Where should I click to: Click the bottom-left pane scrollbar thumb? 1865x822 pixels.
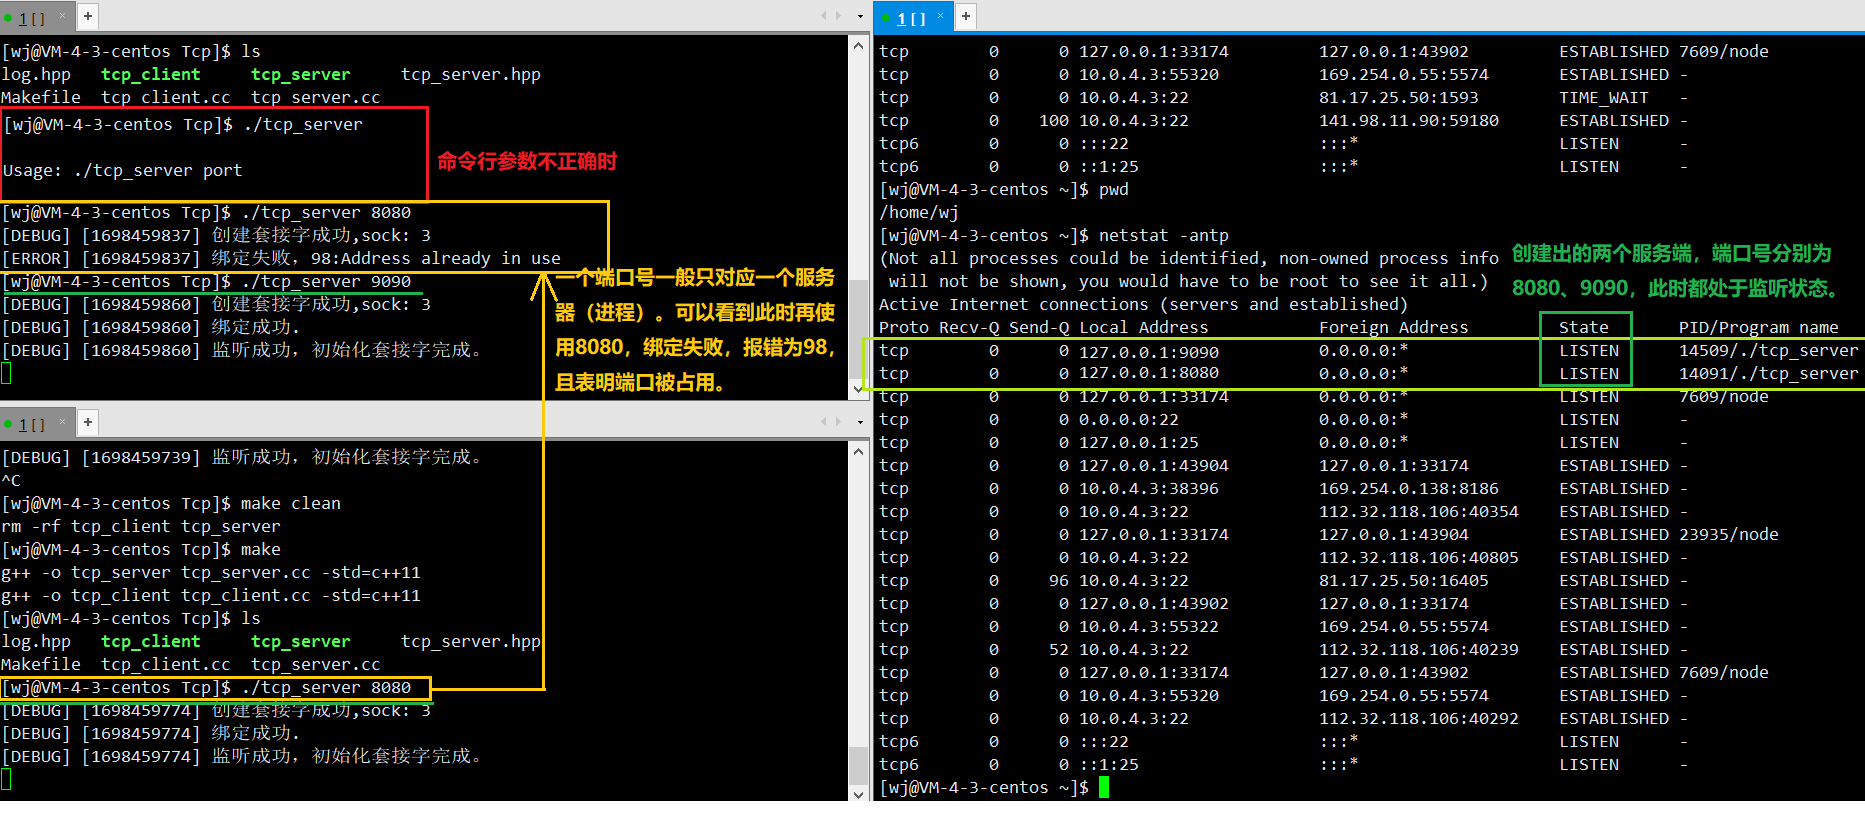pos(858,766)
